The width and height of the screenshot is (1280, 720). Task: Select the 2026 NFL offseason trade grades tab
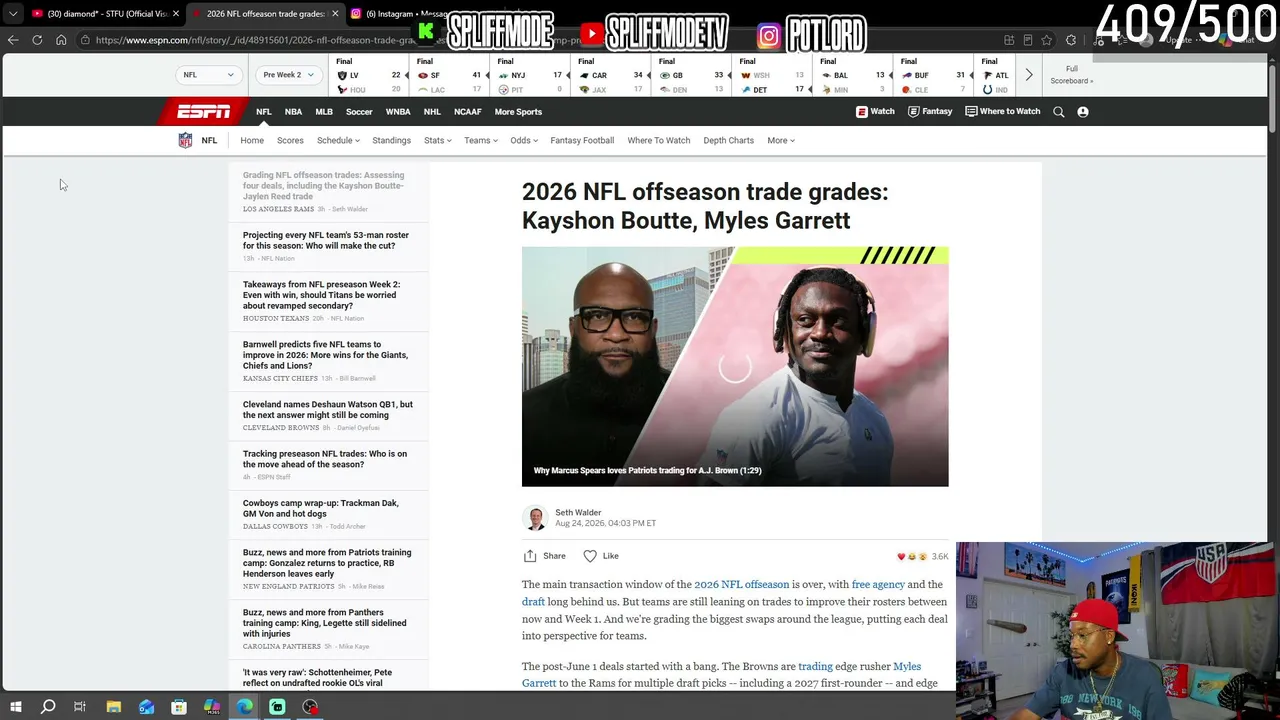click(x=265, y=14)
